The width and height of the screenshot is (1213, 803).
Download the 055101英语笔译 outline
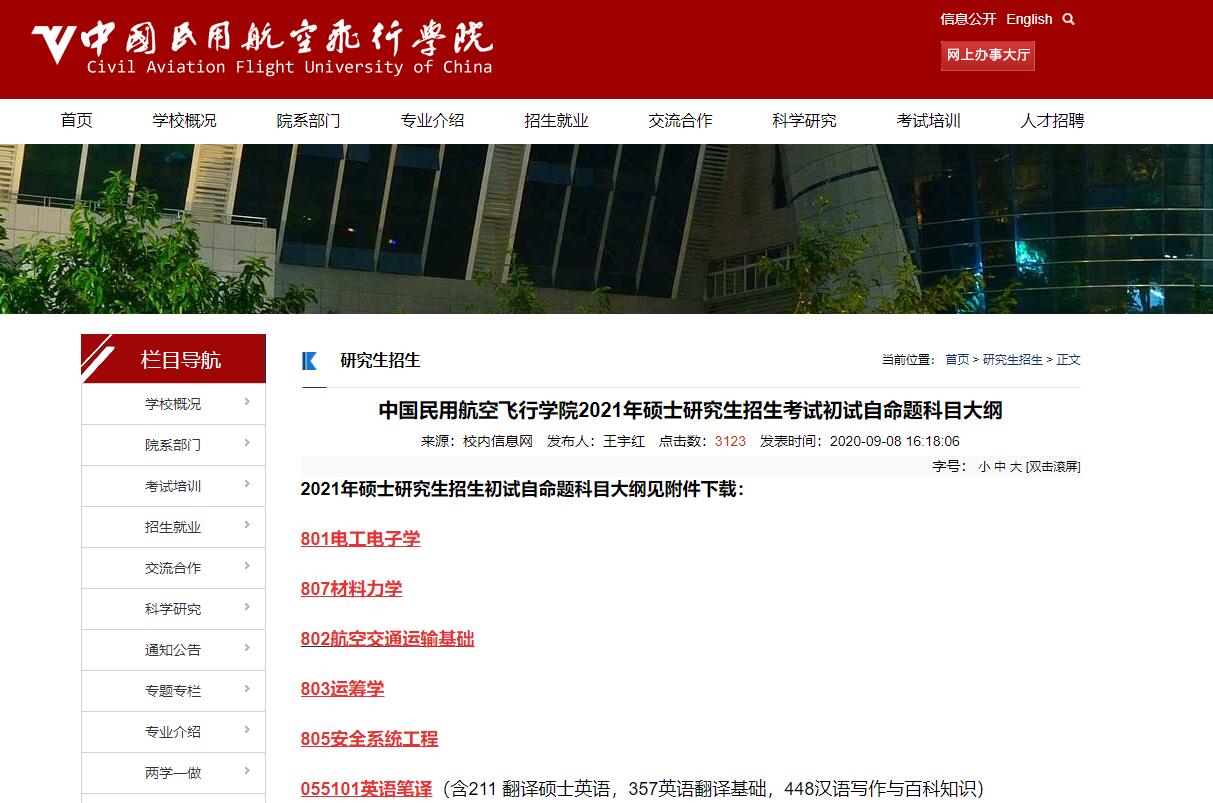click(x=366, y=789)
